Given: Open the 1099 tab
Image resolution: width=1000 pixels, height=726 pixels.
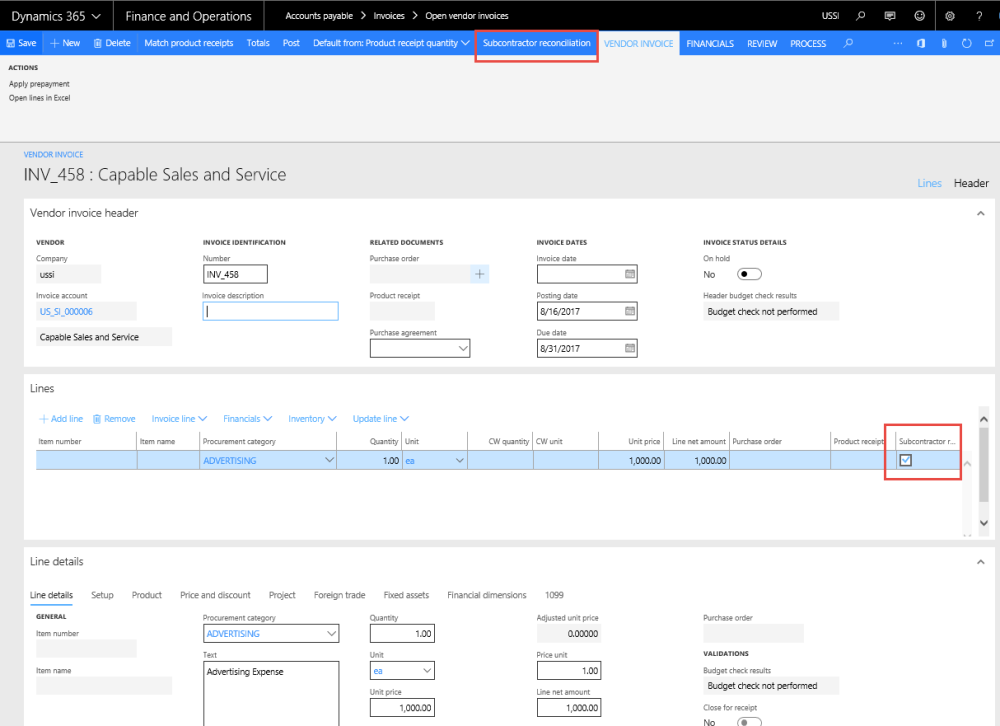Looking at the screenshot, I should coord(554,595).
